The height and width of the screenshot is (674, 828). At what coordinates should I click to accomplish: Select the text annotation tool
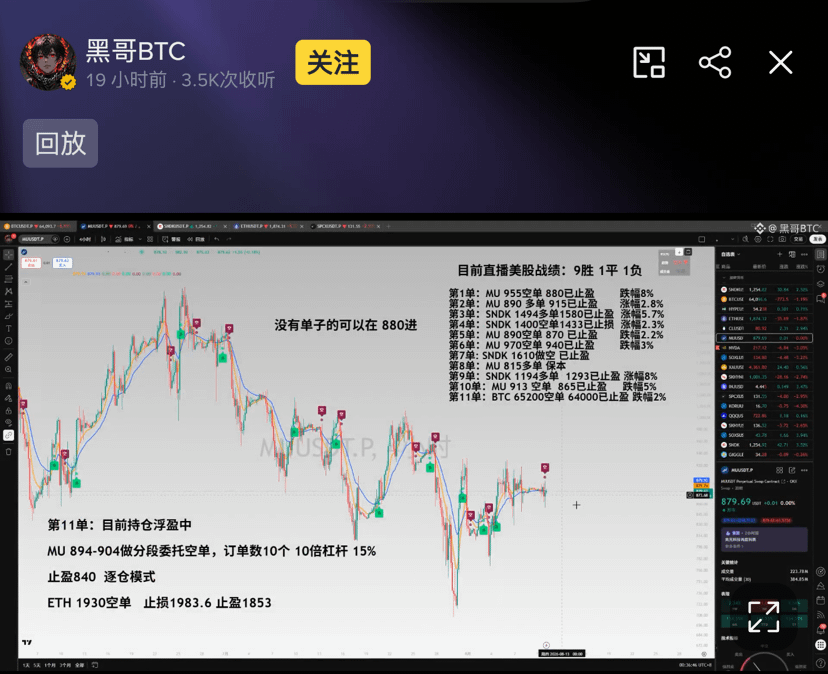point(8,329)
